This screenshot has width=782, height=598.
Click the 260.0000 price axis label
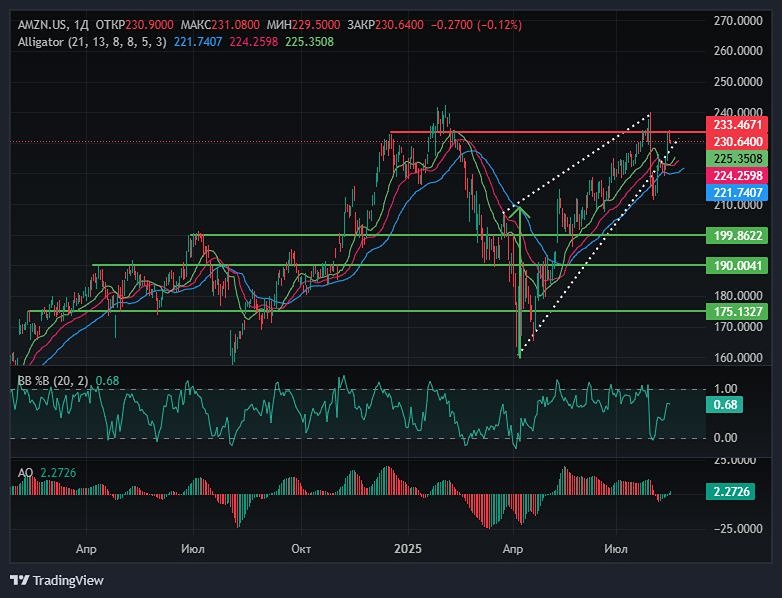point(738,51)
